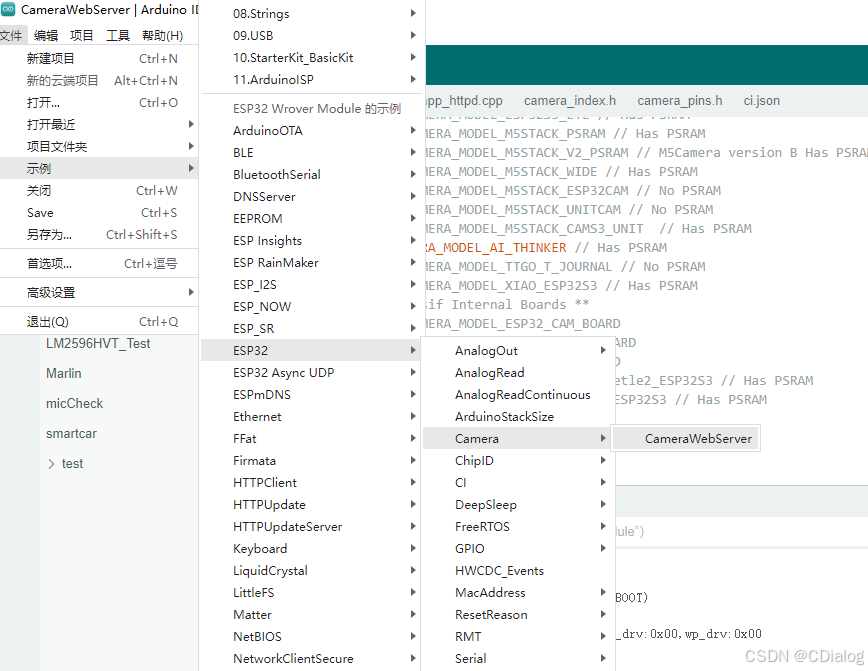Open ESP32 Async UDP examples

(x=313, y=373)
